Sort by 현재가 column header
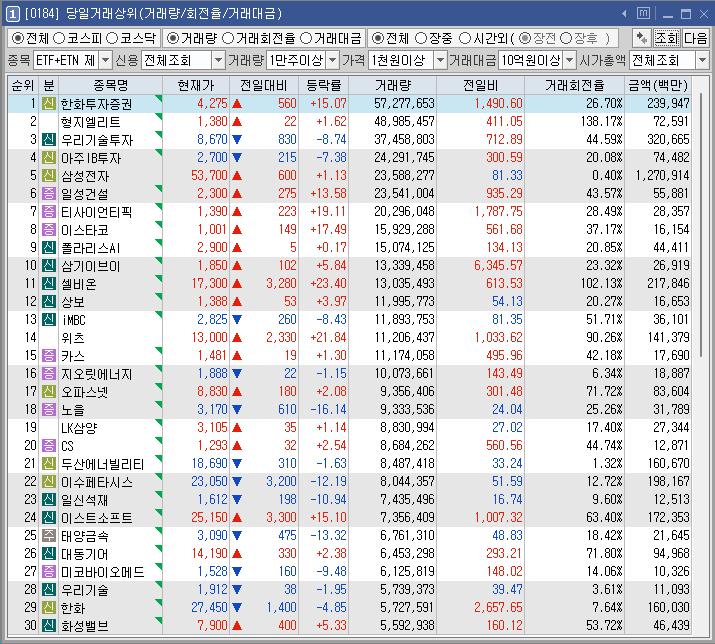The height and width of the screenshot is (644, 715). [196, 85]
